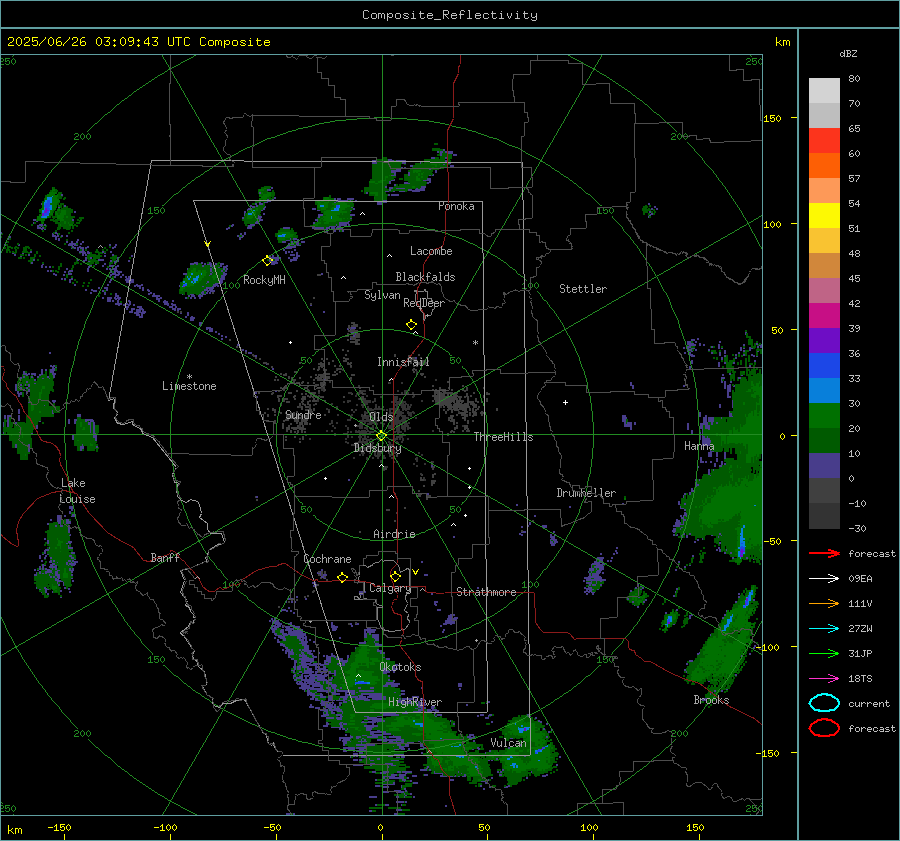Click the Hanna city label
900x841 pixels.
click(x=699, y=446)
